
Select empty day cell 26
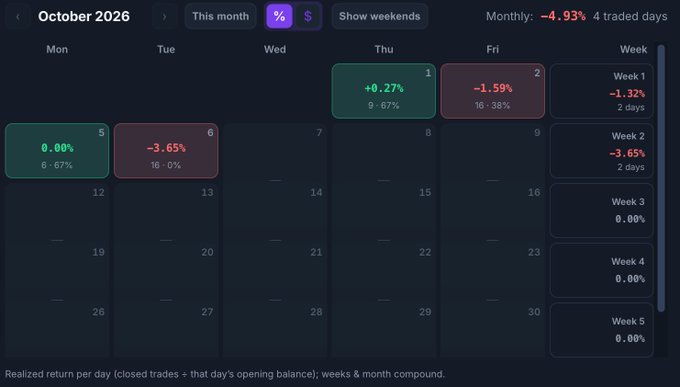click(x=57, y=330)
